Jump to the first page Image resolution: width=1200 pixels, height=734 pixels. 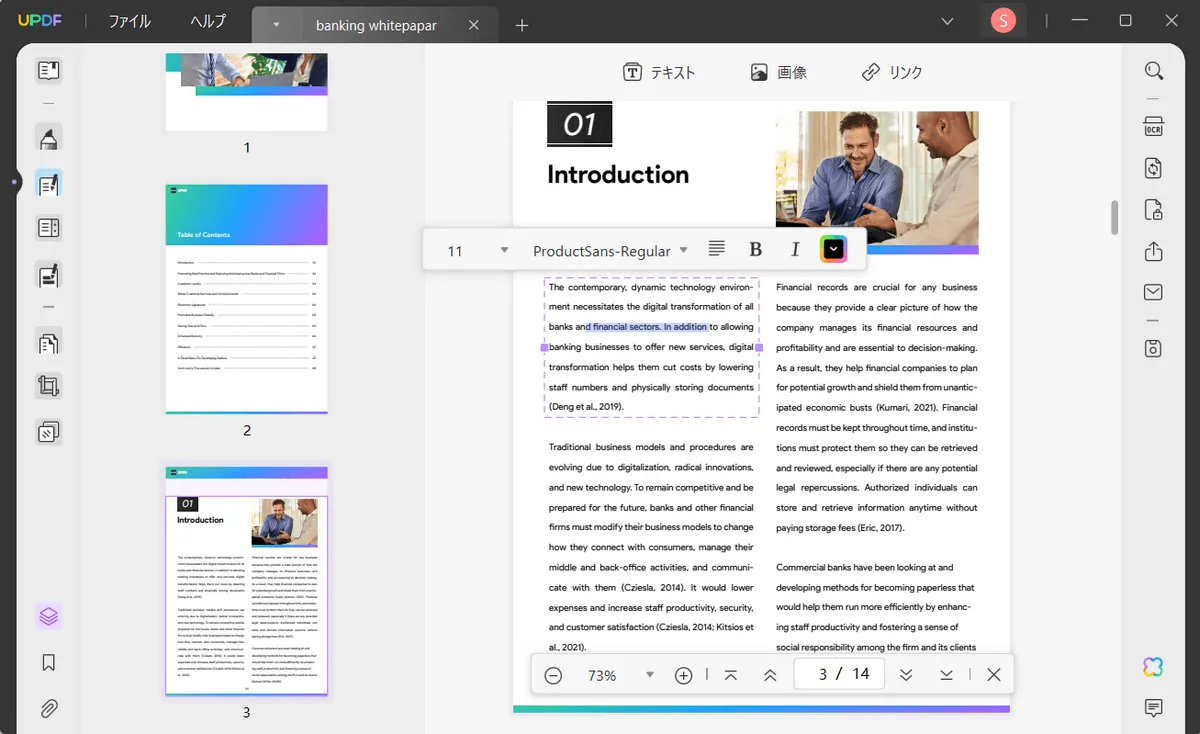pyautogui.click(x=731, y=675)
